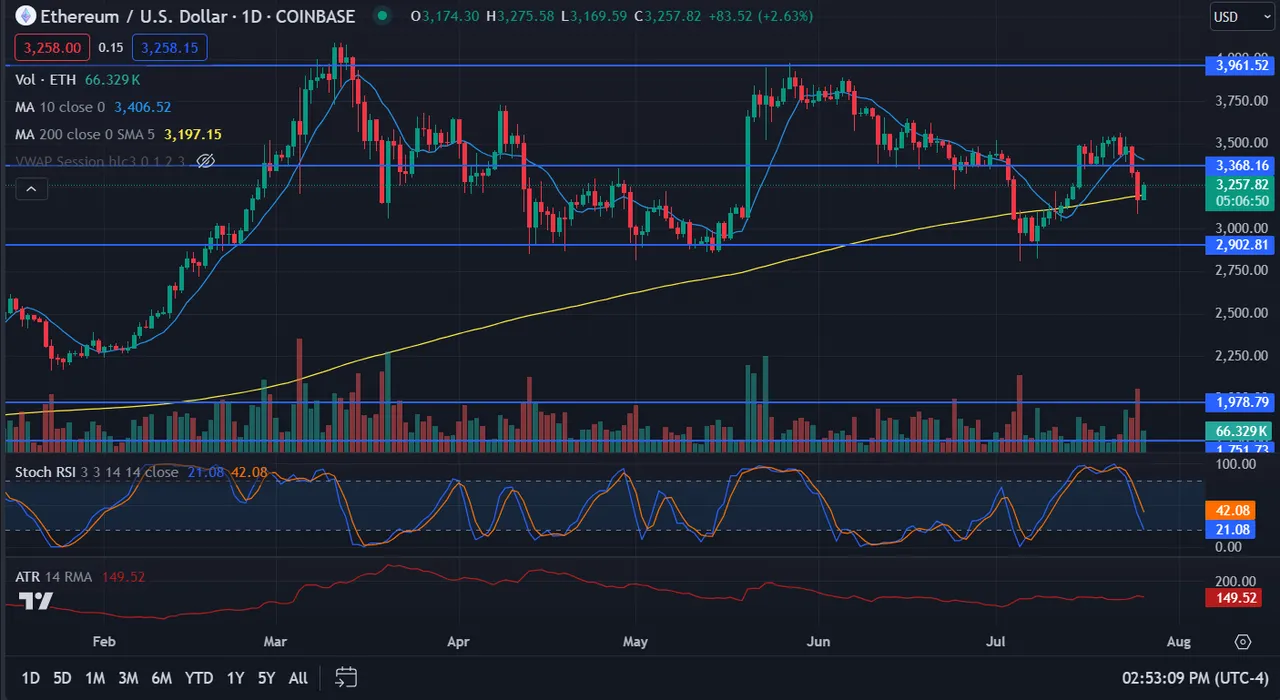Click the Aug label on the time axis
Viewport: 1280px width, 700px height.
coord(1179,642)
